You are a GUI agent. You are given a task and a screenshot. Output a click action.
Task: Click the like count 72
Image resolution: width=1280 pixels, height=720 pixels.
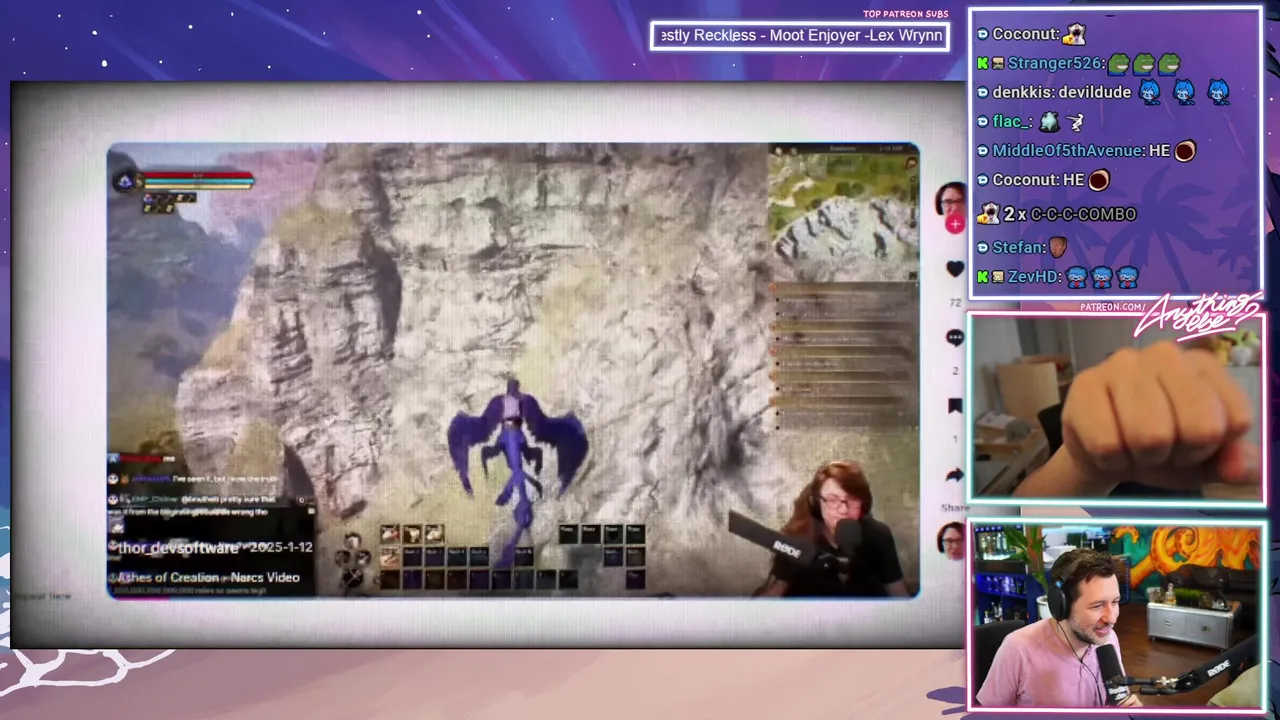coord(955,302)
